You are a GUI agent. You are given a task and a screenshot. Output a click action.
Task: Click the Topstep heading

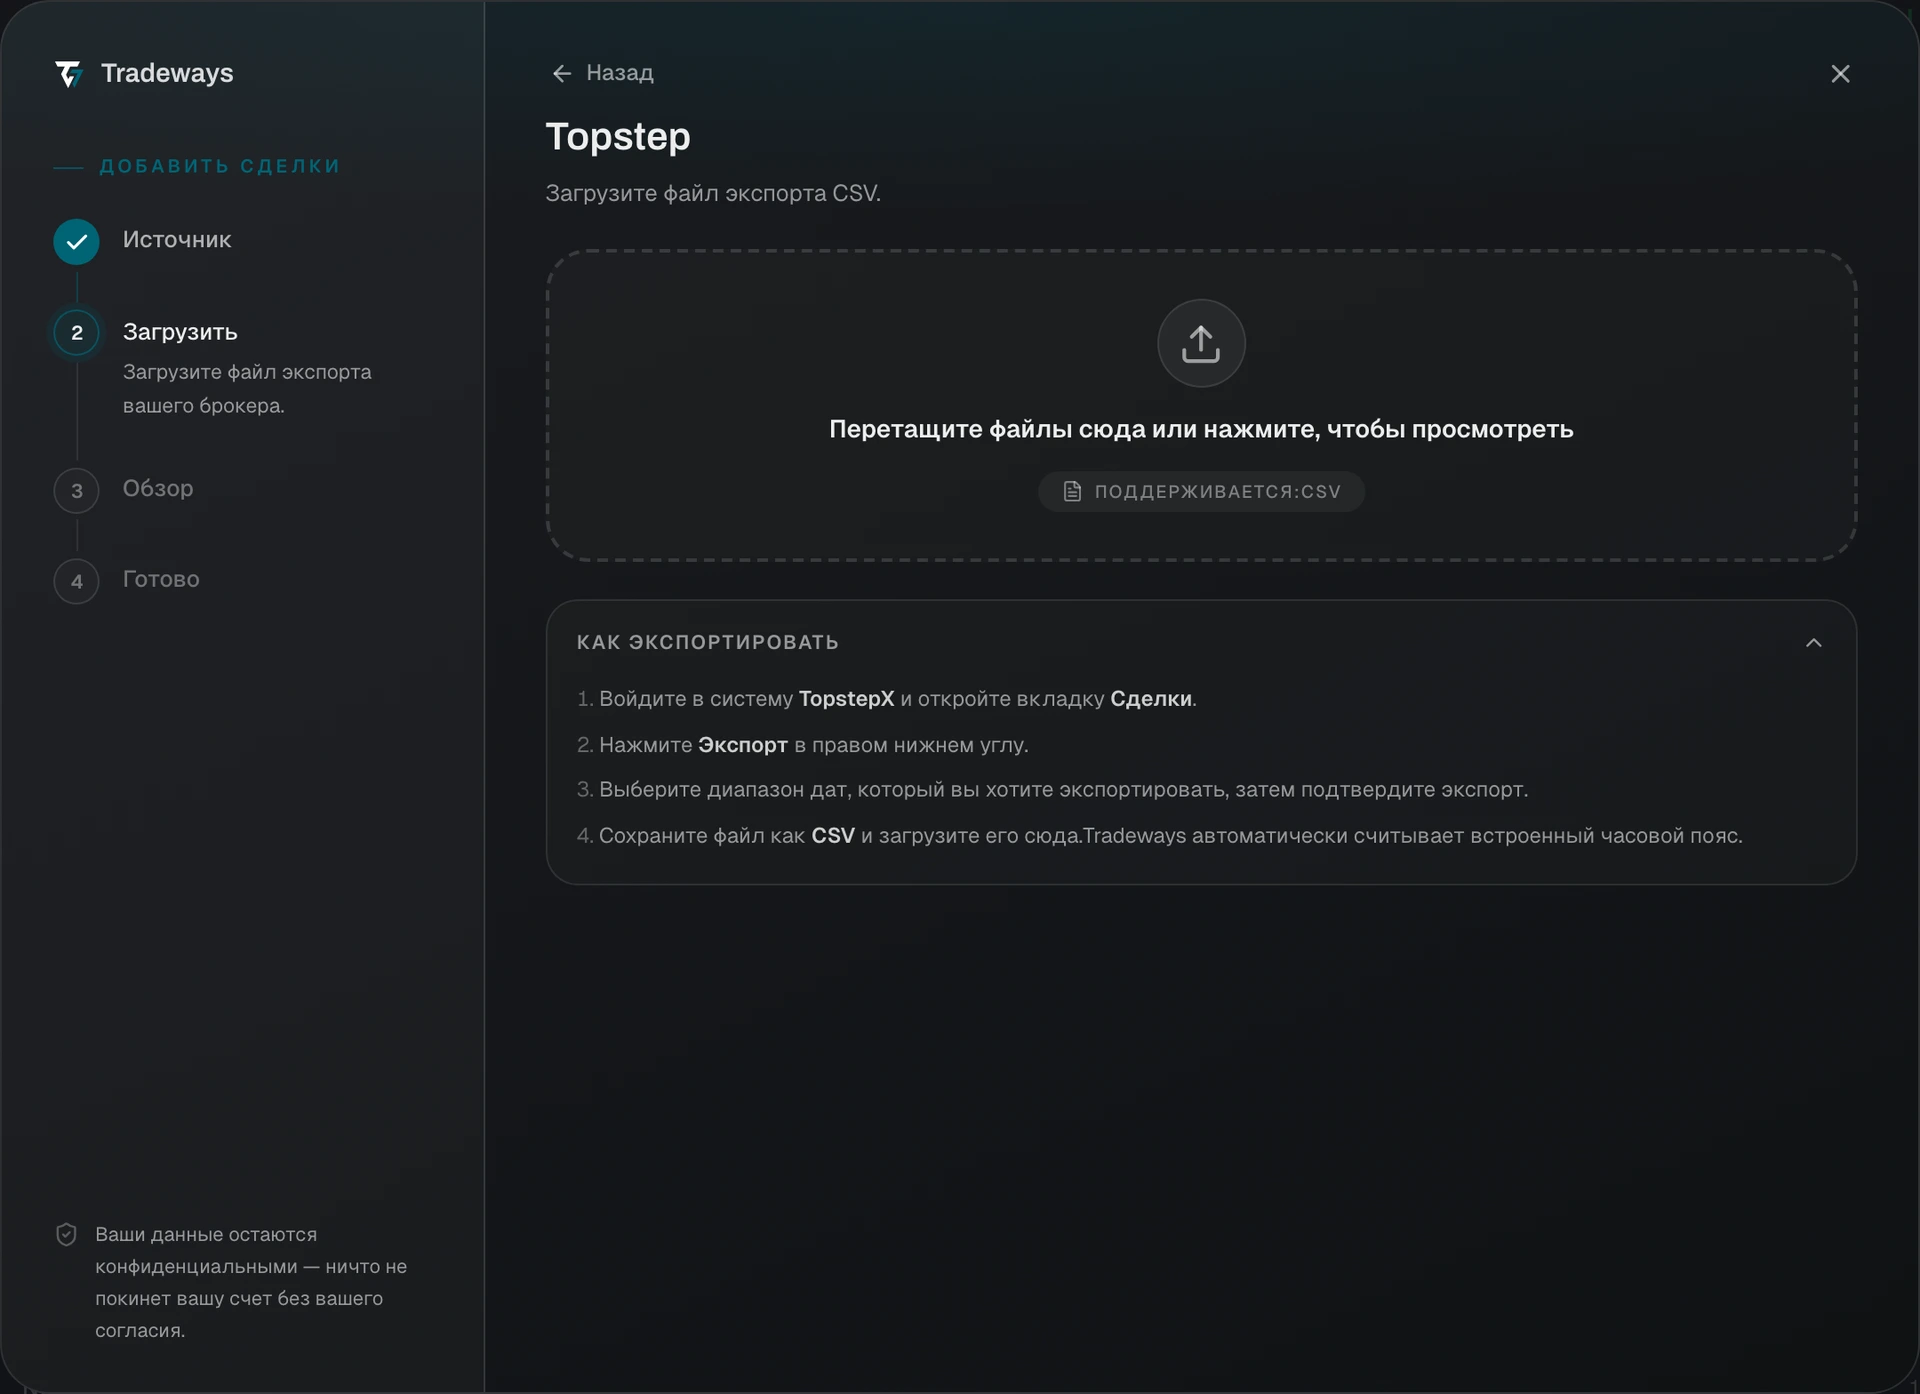[x=618, y=136]
